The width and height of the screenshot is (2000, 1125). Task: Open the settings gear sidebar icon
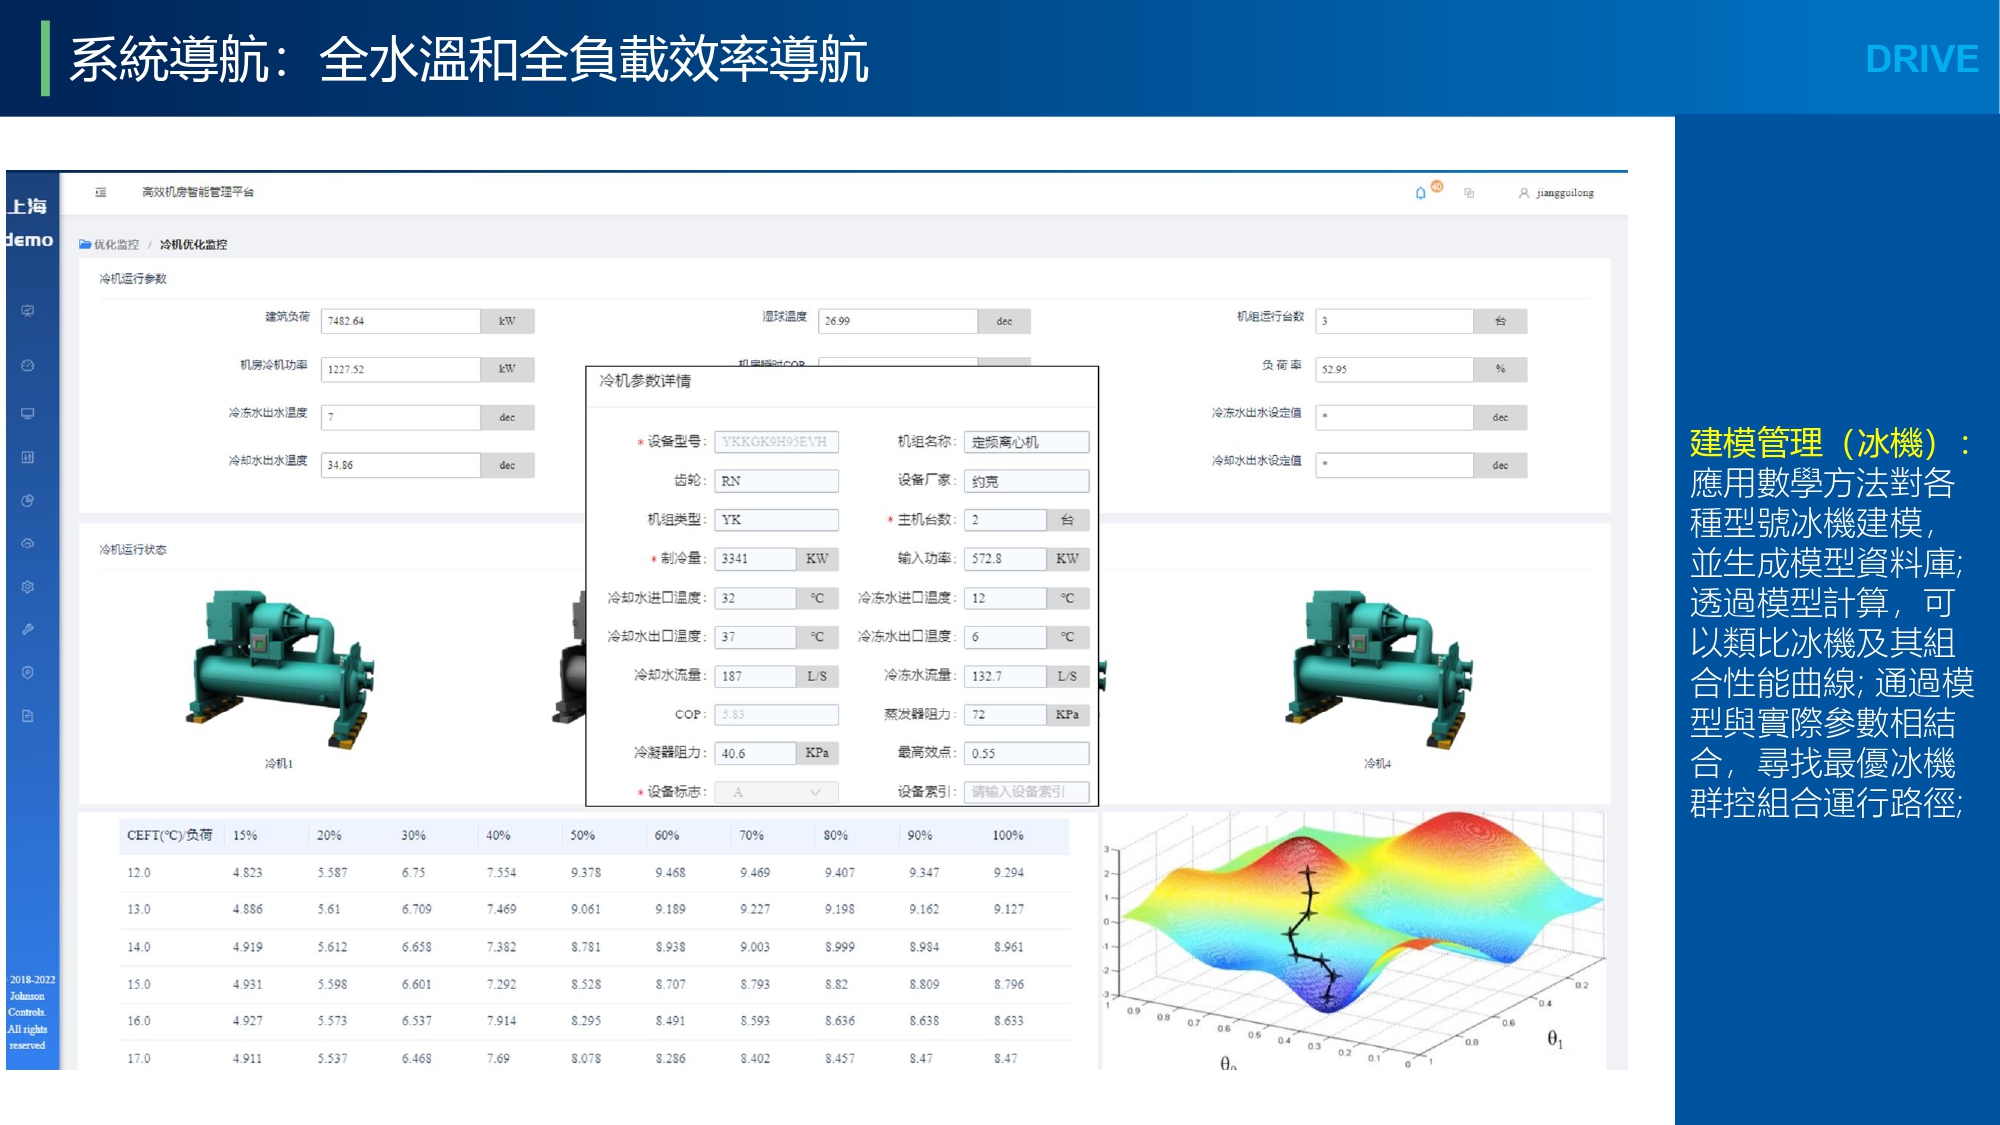point(28,587)
